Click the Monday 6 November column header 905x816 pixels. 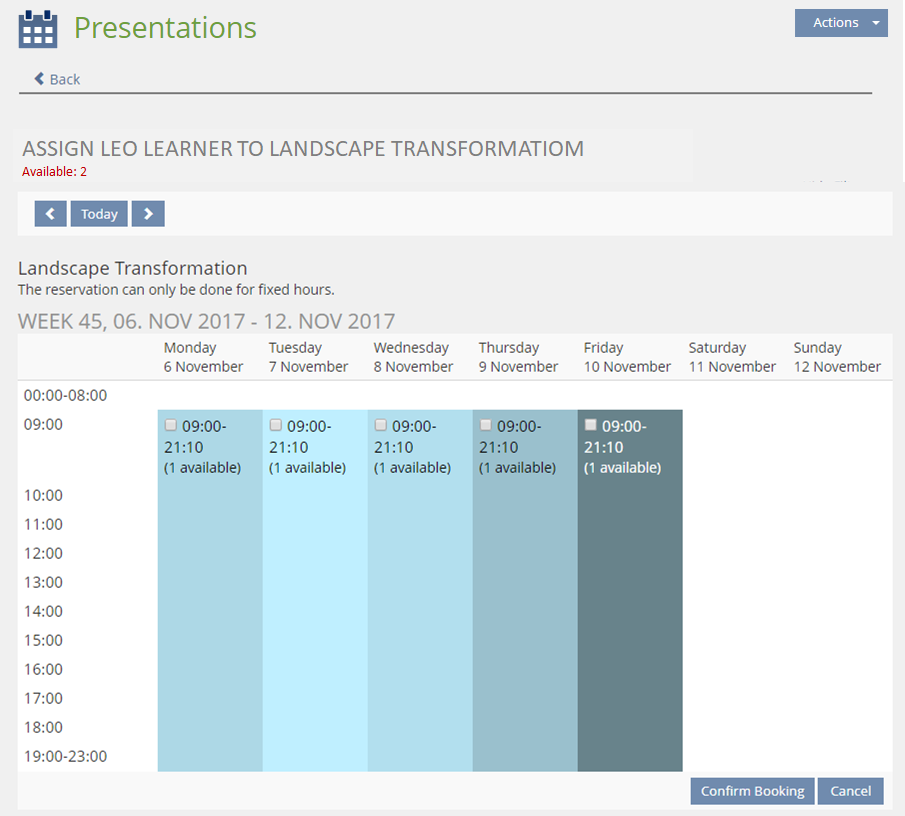click(x=203, y=357)
